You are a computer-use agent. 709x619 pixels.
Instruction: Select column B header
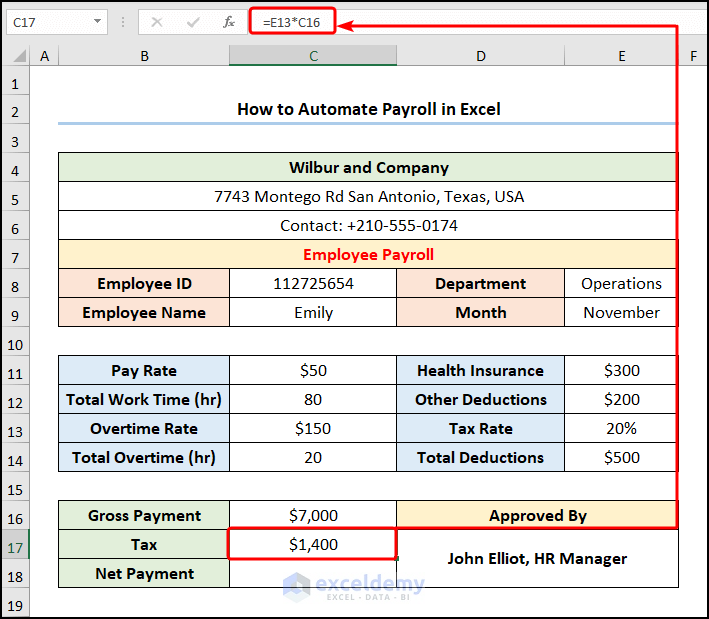[144, 56]
